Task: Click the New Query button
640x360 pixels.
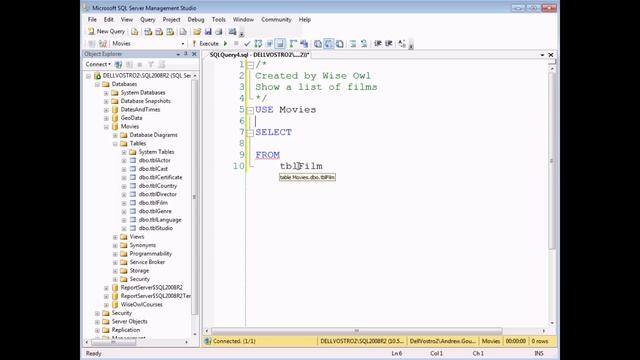Action: [x=106, y=31]
